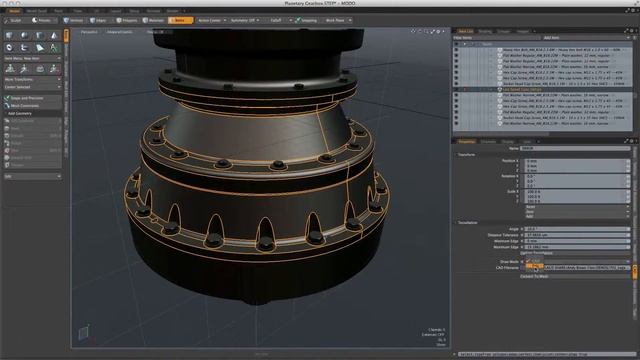Switch to Materials selection mode
Viewport: 640px width, 360px height.
coord(154,20)
